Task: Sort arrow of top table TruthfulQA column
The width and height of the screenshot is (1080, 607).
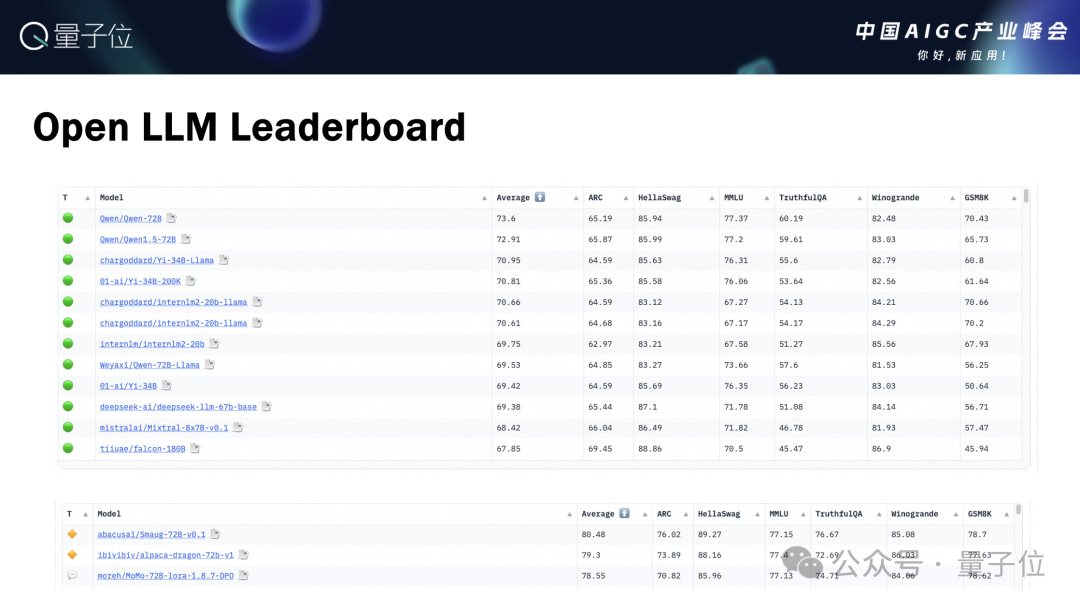Action: (860, 198)
